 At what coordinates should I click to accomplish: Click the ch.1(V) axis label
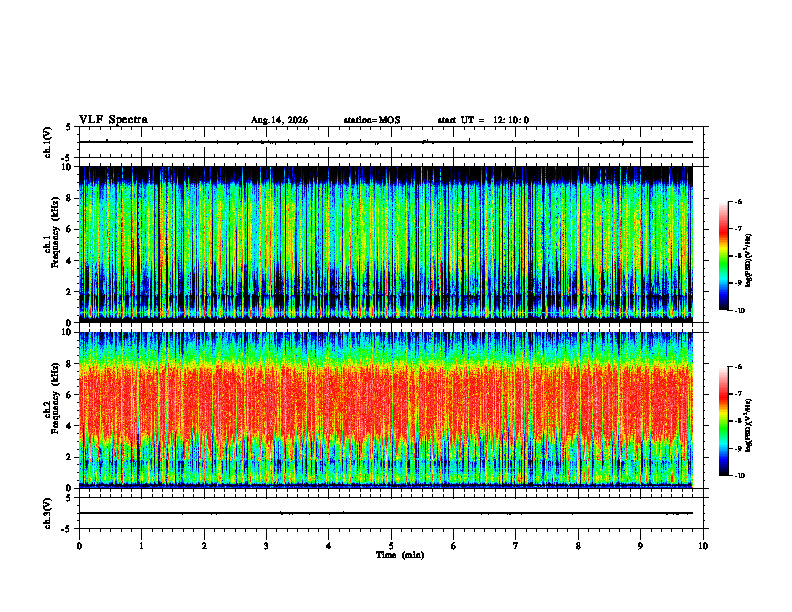tap(47, 142)
